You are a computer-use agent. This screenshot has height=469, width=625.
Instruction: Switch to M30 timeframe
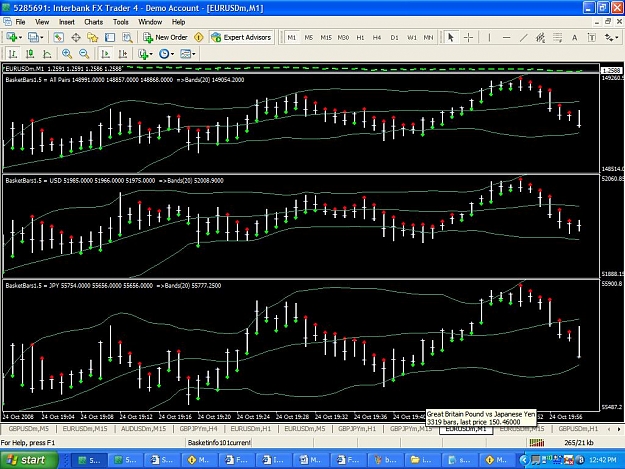point(343,37)
